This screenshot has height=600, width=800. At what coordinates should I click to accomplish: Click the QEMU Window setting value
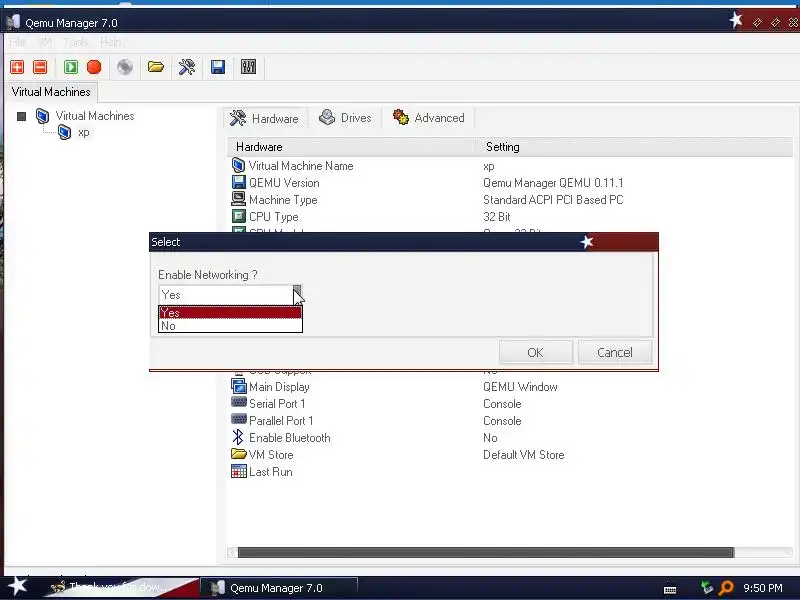(520, 387)
